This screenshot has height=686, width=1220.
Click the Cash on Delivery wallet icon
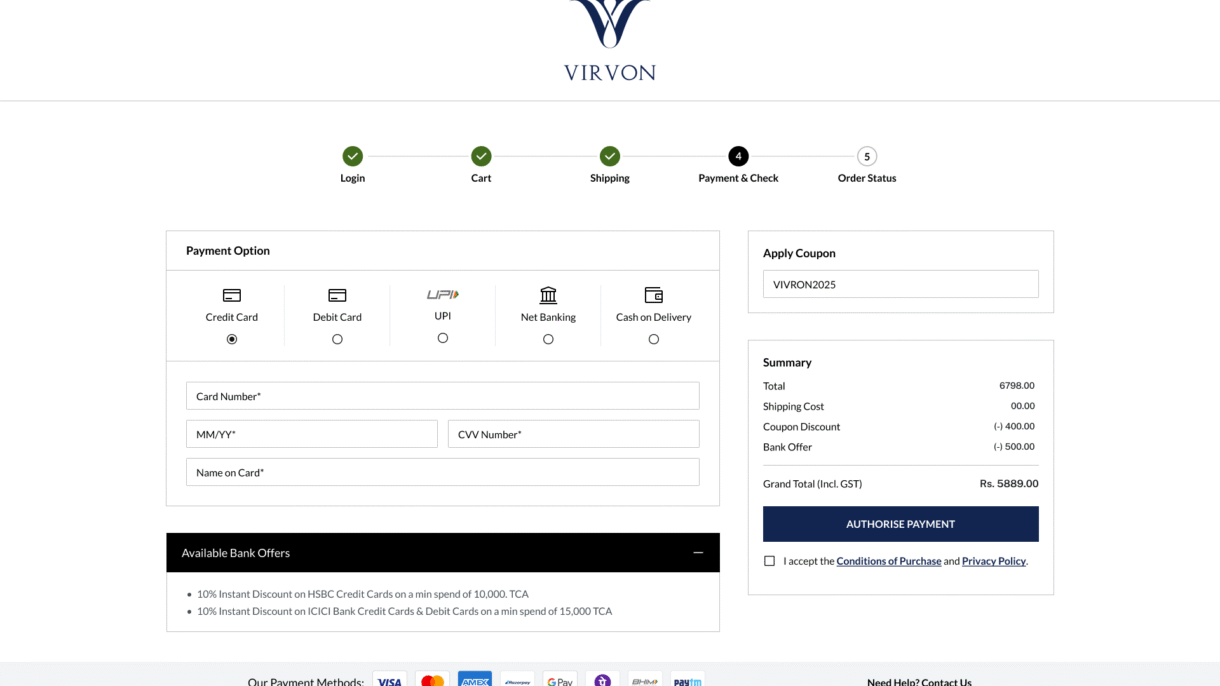coord(653,295)
